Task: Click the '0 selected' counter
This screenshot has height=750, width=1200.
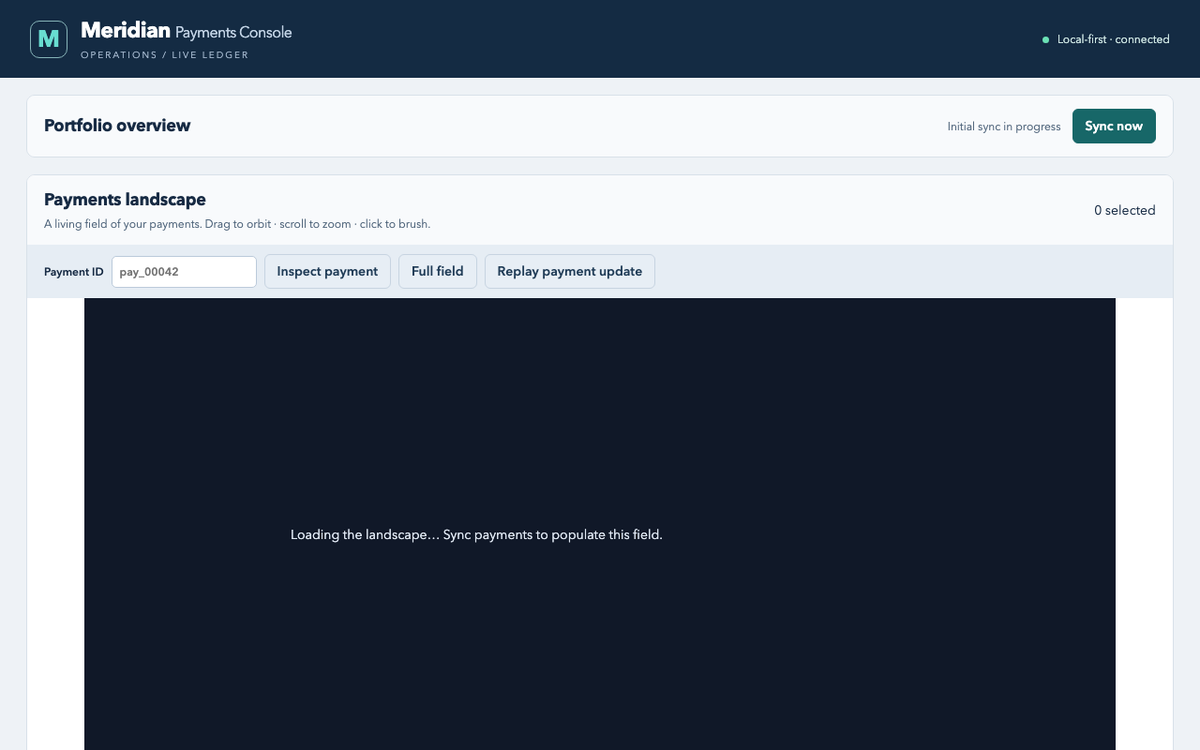Action: click(1125, 210)
